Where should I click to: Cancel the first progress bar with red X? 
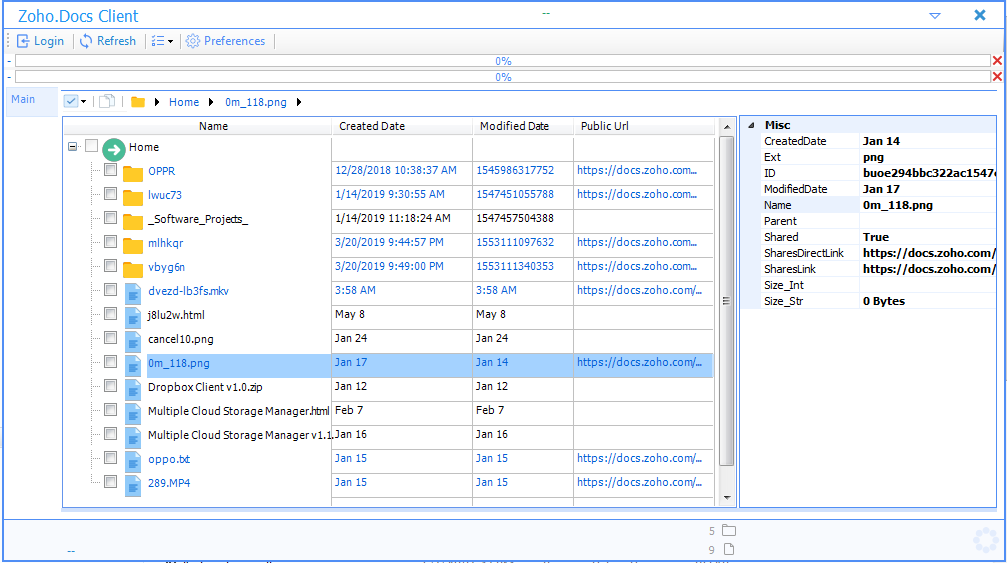click(x=997, y=61)
